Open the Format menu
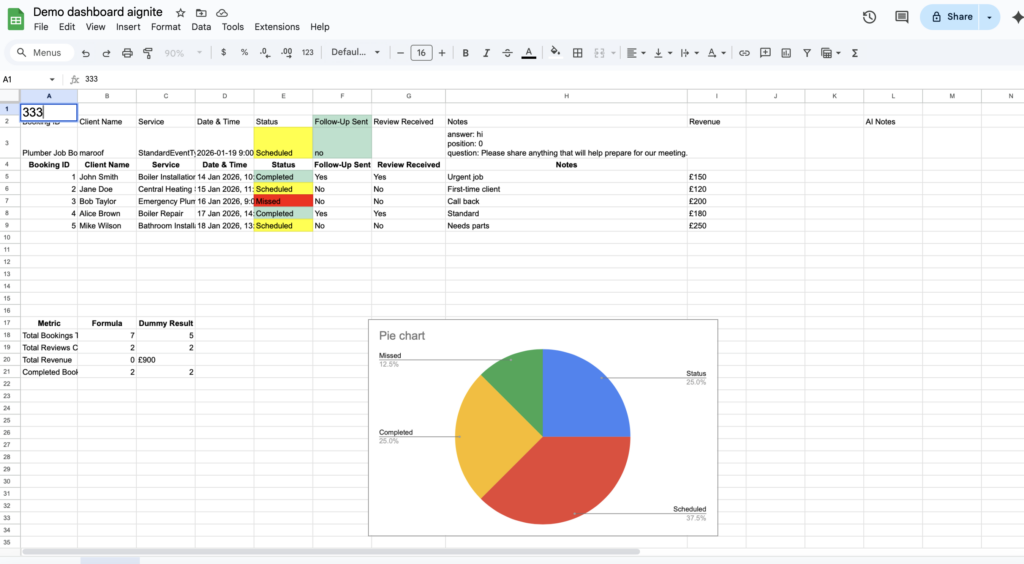The width and height of the screenshot is (1024, 564). click(x=166, y=27)
